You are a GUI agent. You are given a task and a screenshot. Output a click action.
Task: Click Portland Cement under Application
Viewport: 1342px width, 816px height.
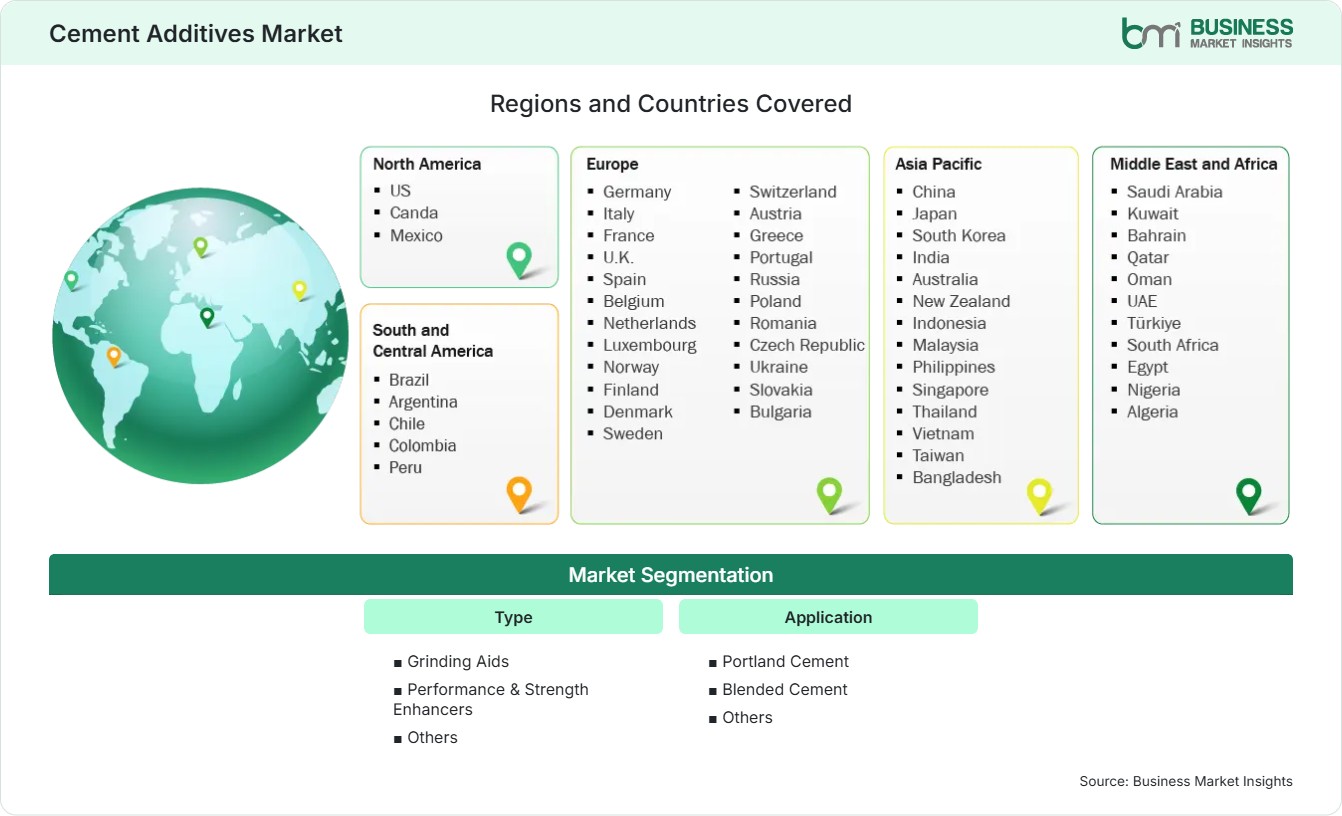(786, 661)
